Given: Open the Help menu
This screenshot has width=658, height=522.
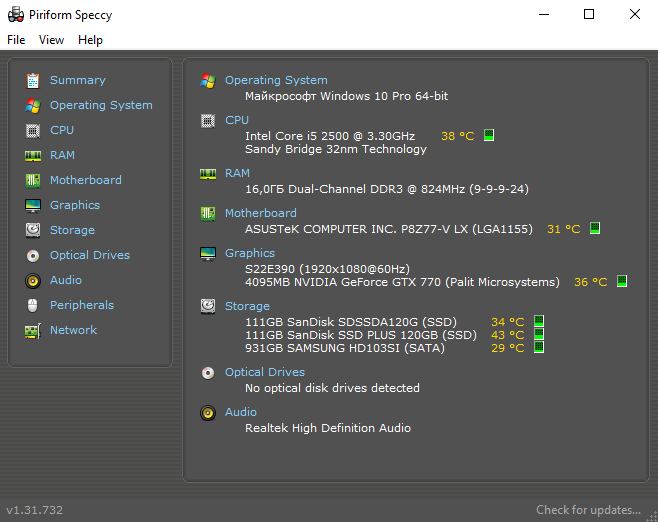Looking at the screenshot, I should (90, 40).
